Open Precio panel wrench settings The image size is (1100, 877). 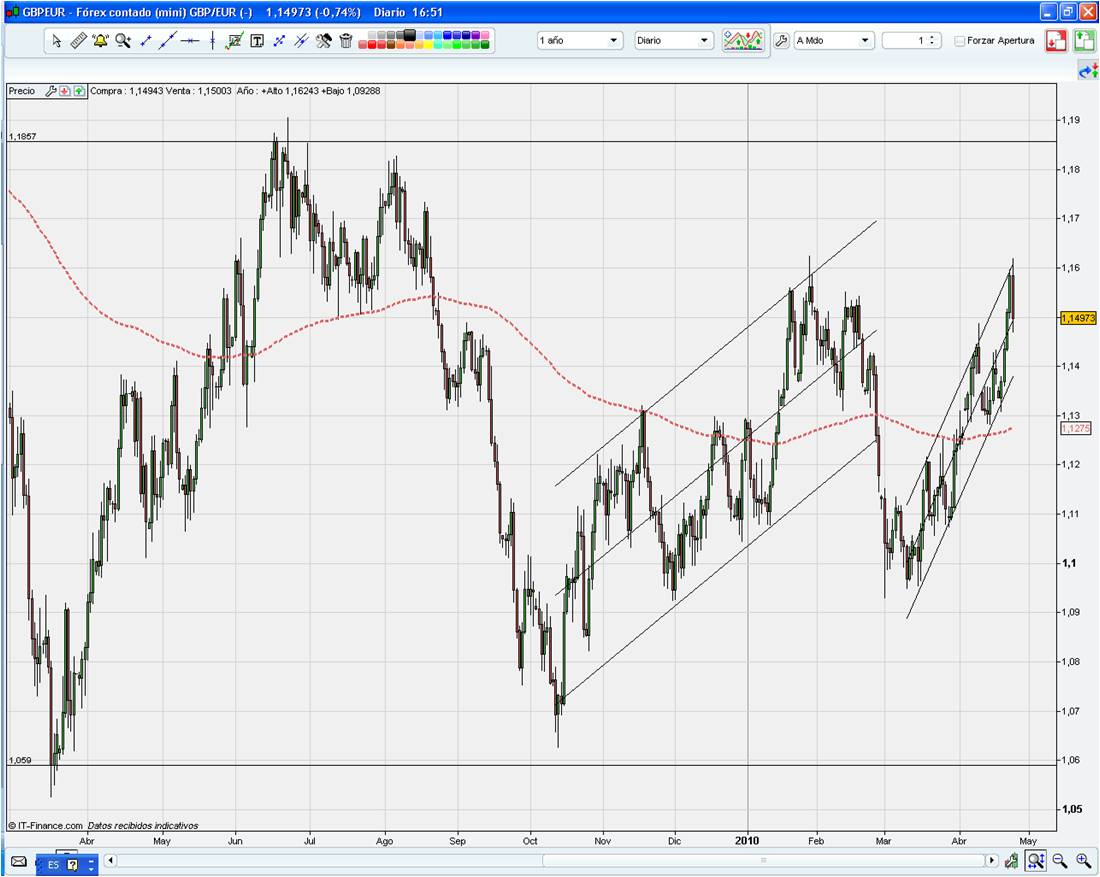(x=51, y=91)
